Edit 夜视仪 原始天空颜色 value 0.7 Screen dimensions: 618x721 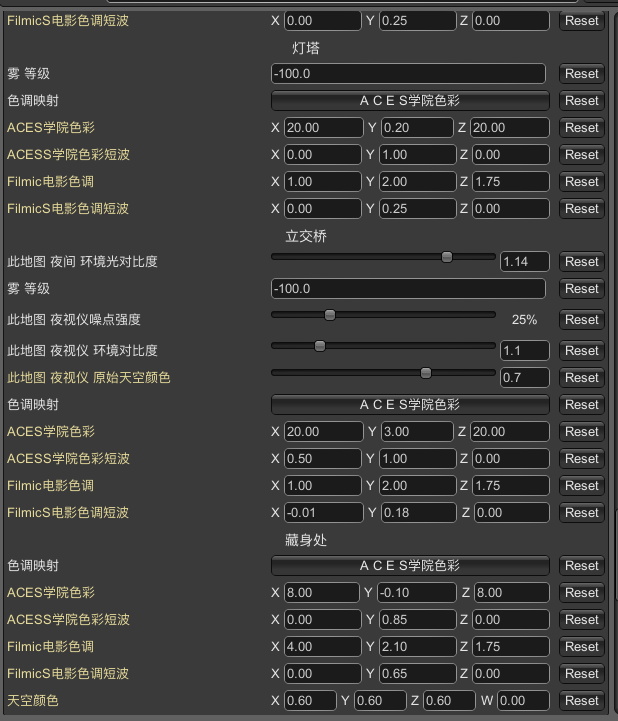click(x=525, y=378)
